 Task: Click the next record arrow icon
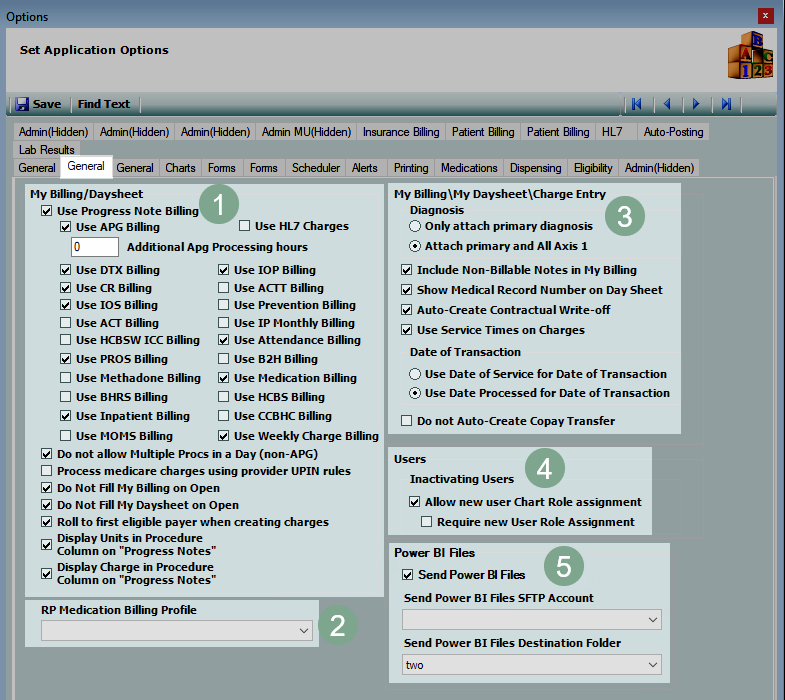coord(696,104)
